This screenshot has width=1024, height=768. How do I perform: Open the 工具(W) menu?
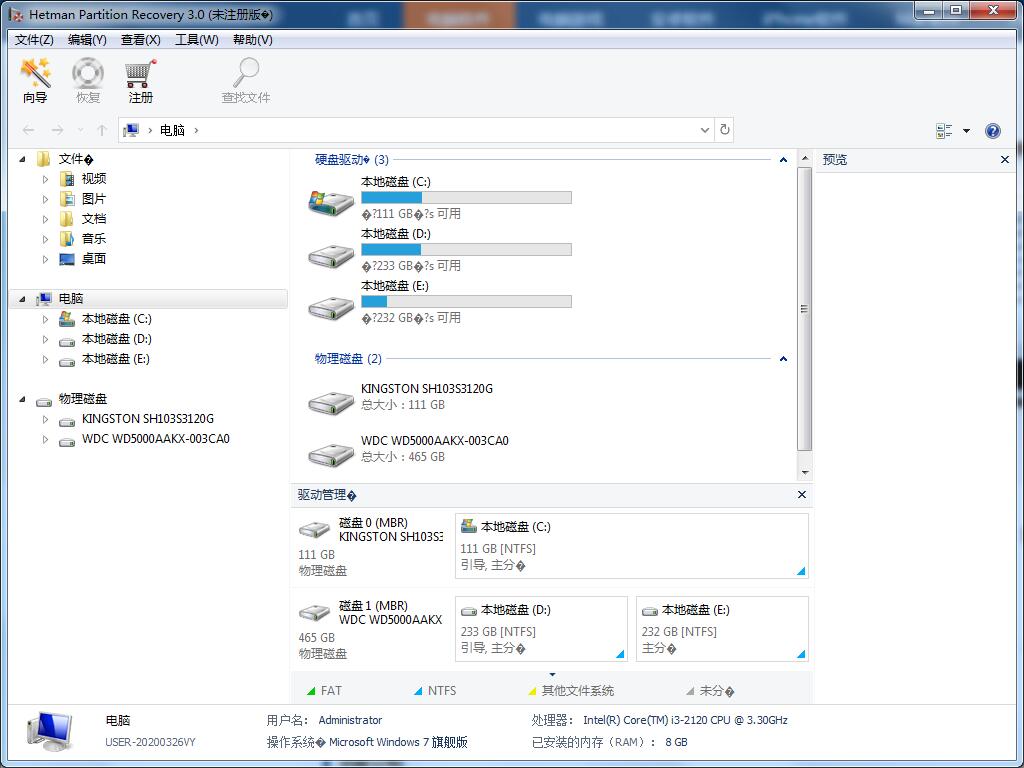click(197, 40)
